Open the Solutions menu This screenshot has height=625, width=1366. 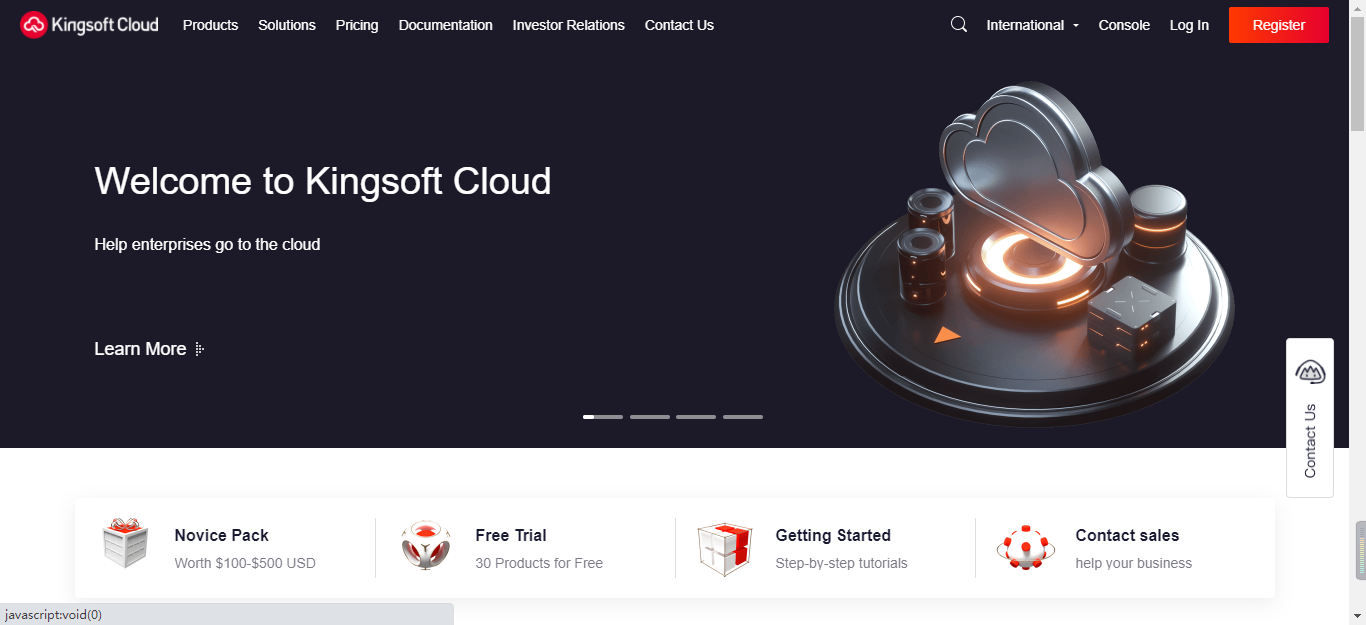[287, 25]
